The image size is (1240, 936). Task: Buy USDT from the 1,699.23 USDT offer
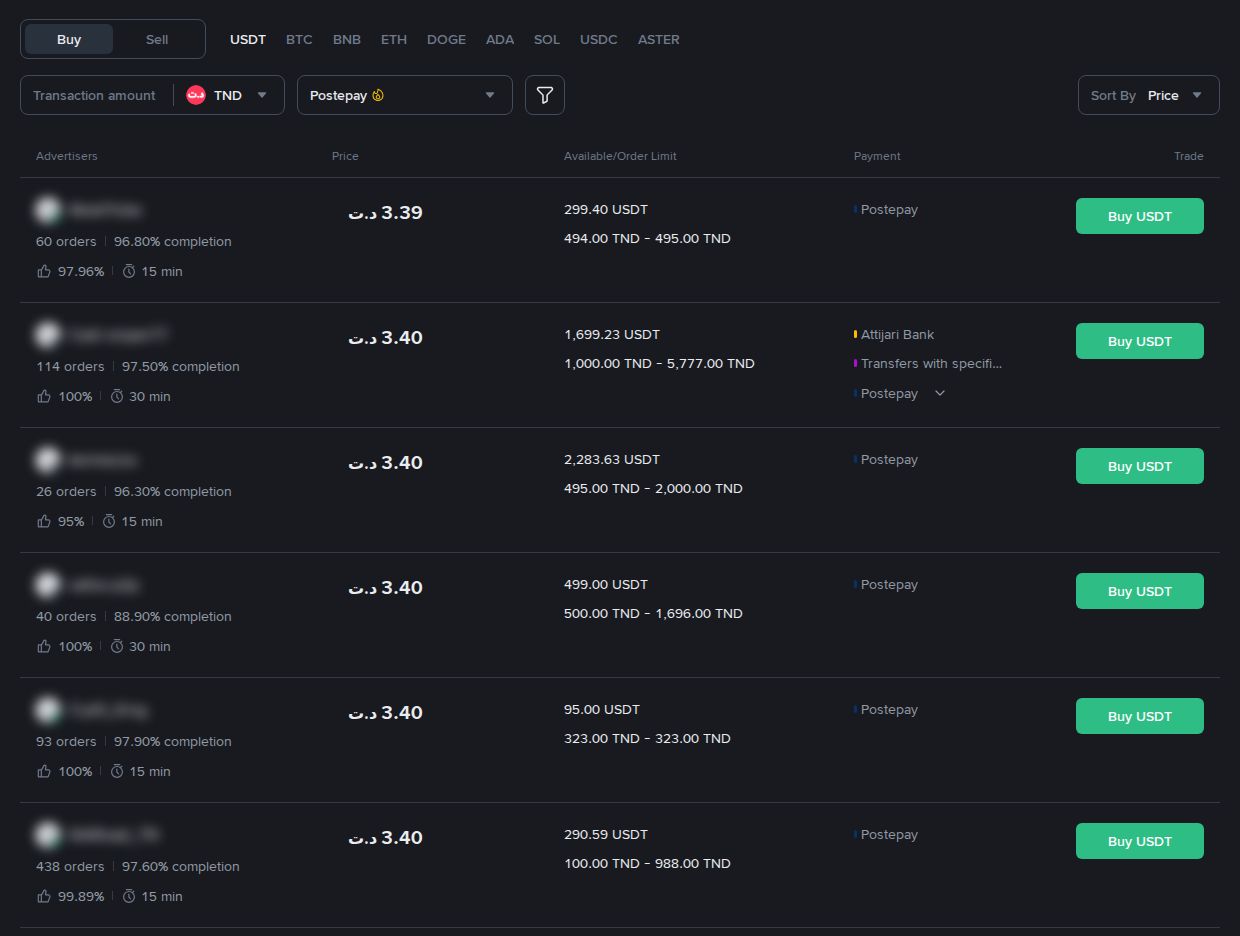pyautogui.click(x=1140, y=341)
